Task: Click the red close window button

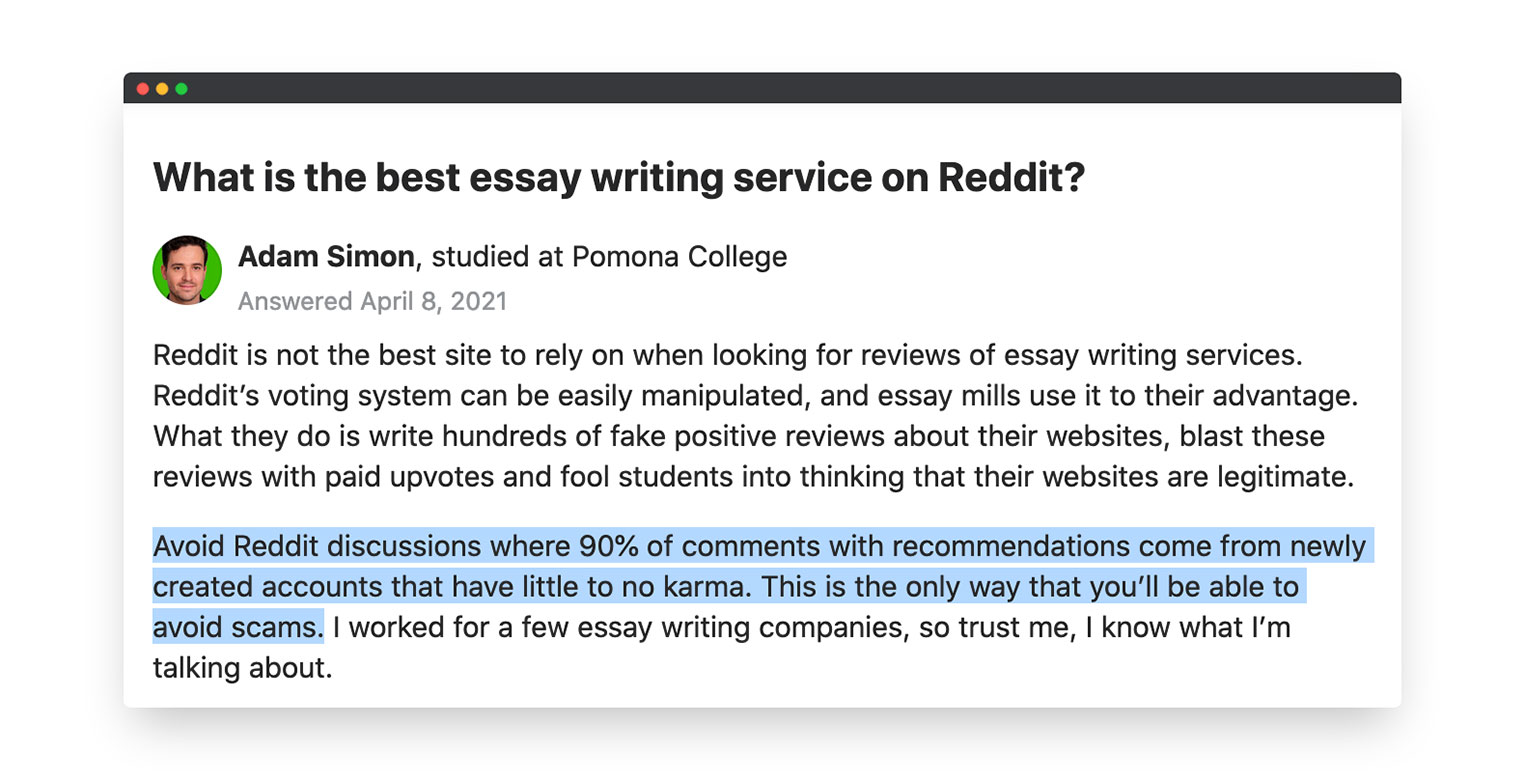Action: click(x=143, y=89)
